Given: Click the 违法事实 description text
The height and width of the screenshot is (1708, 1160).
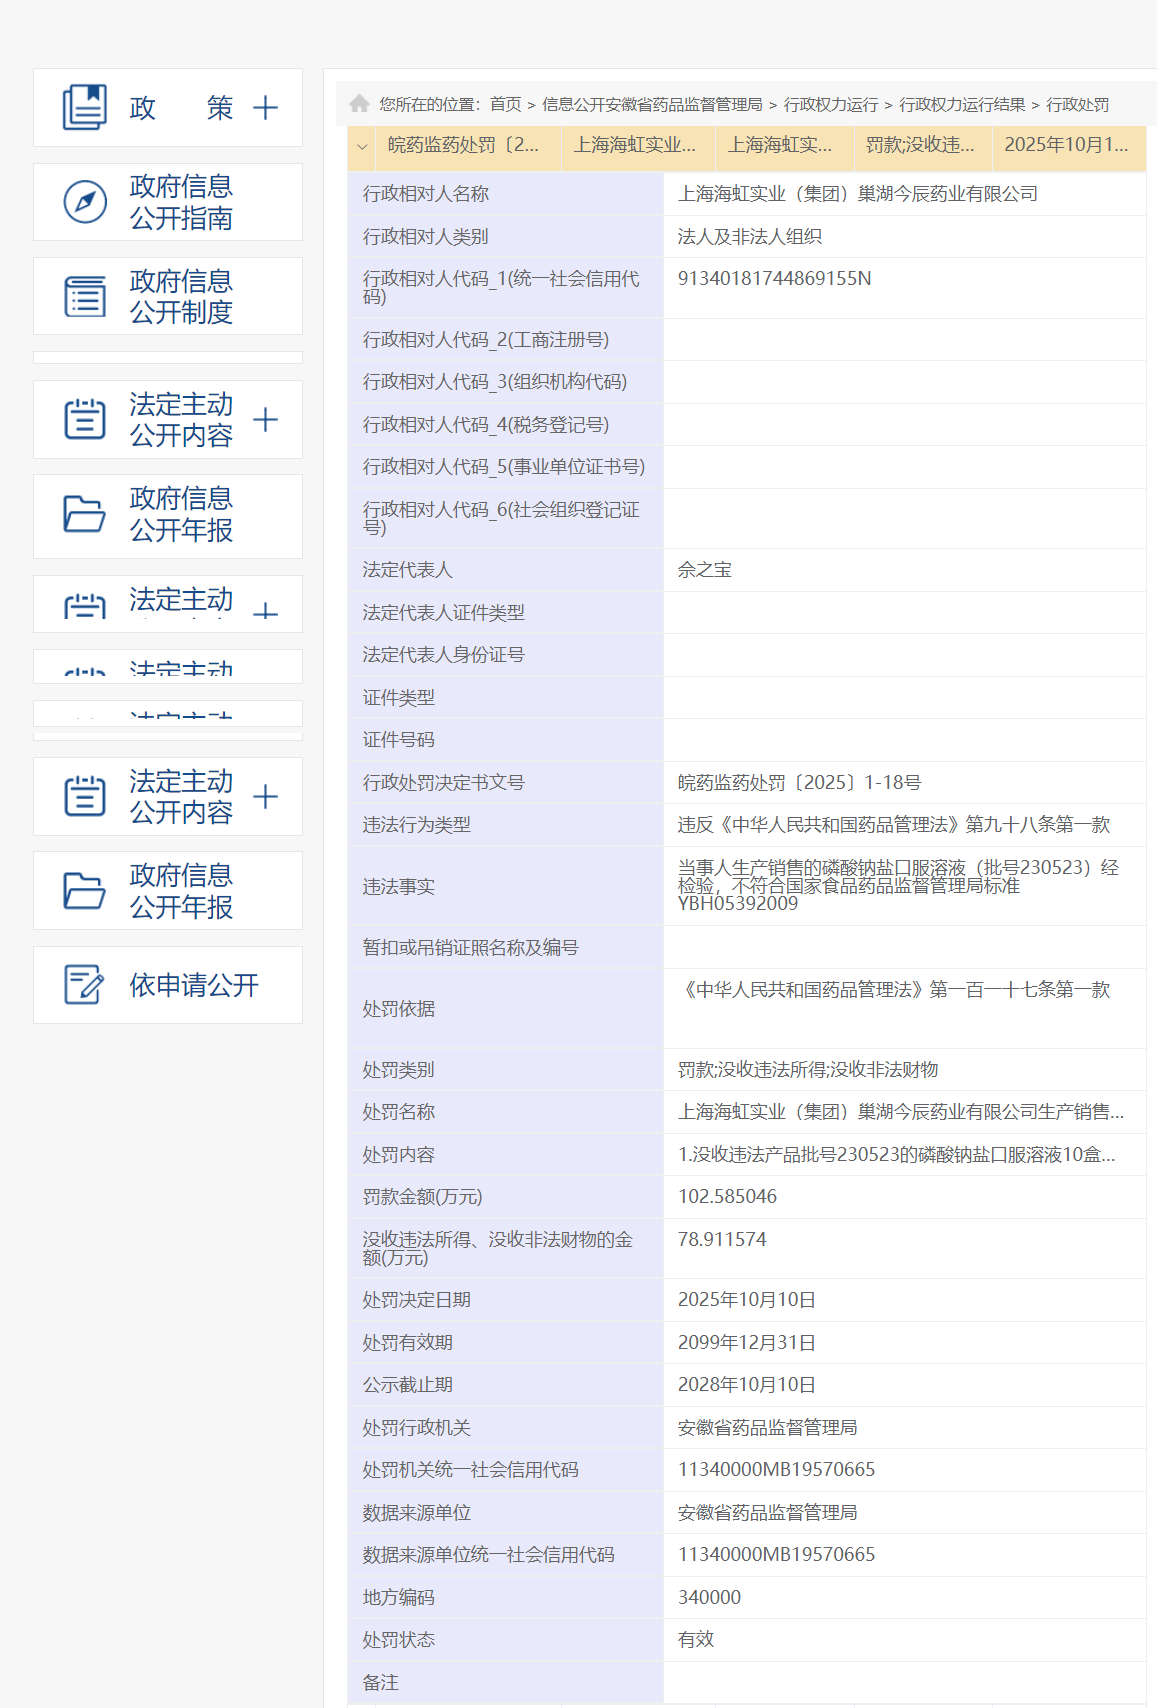Looking at the screenshot, I should coord(899,886).
